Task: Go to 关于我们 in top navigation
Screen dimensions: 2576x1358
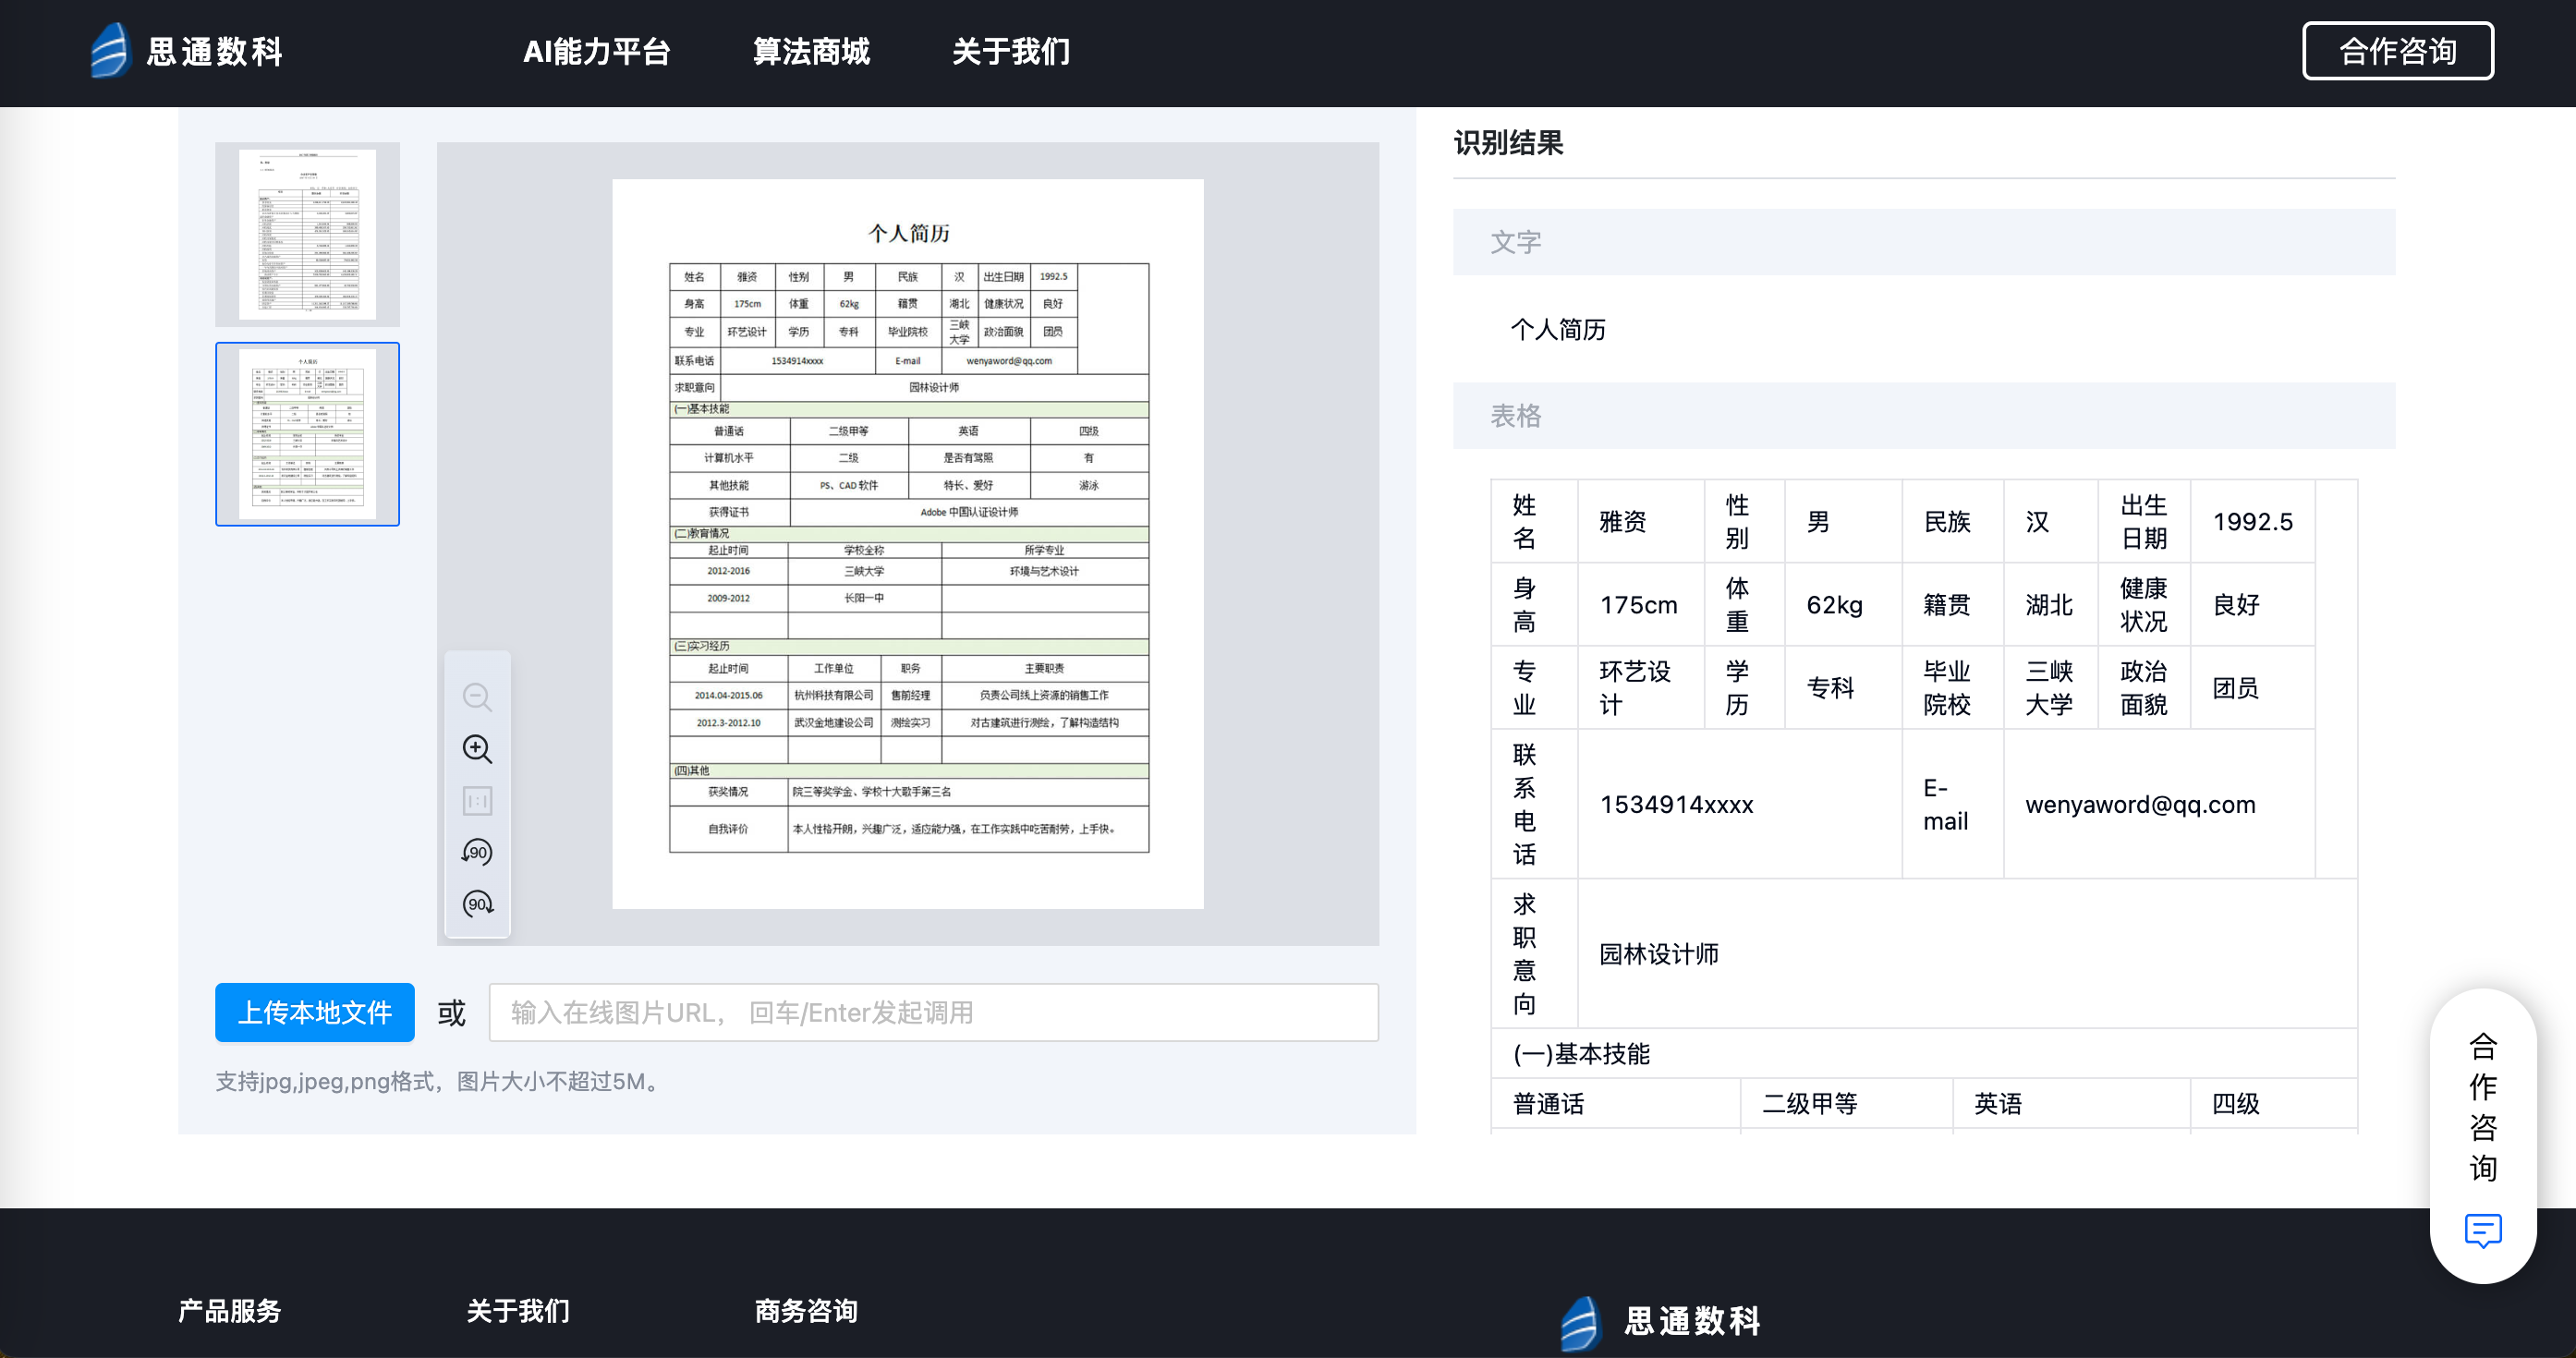Action: pyautogui.click(x=1010, y=51)
